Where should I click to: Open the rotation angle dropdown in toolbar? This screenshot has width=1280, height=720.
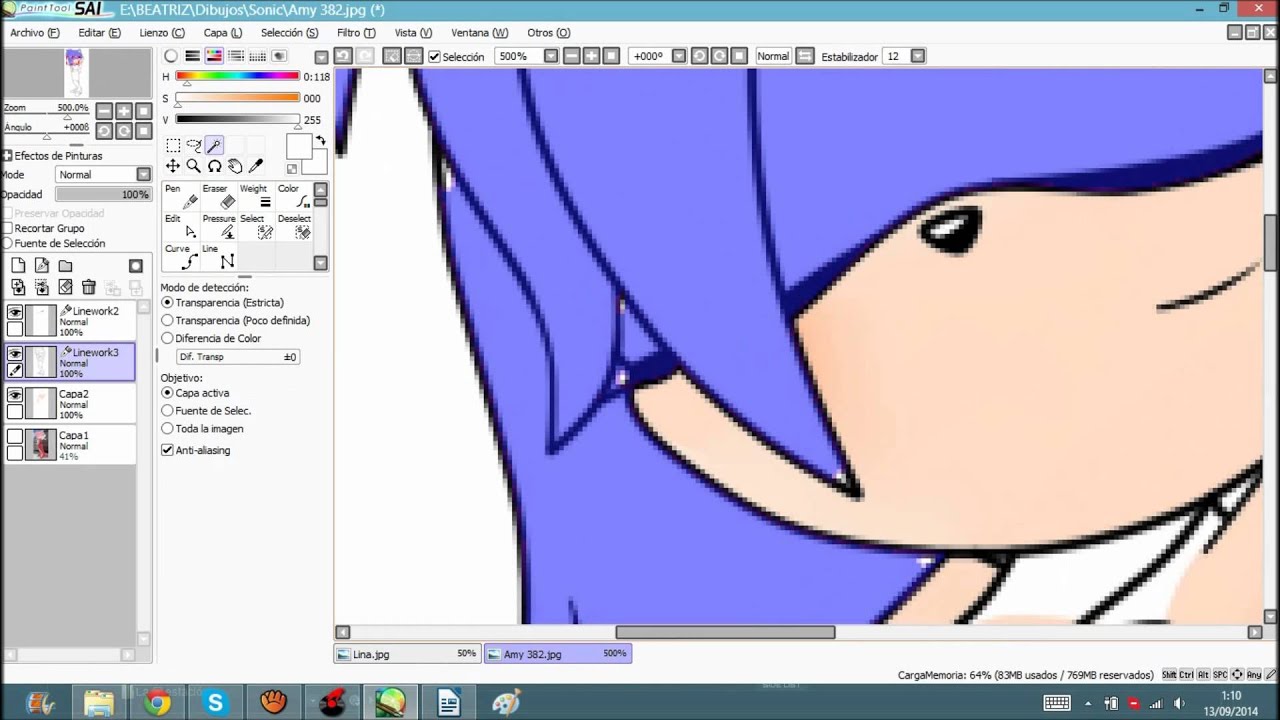(x=679, y=56)
